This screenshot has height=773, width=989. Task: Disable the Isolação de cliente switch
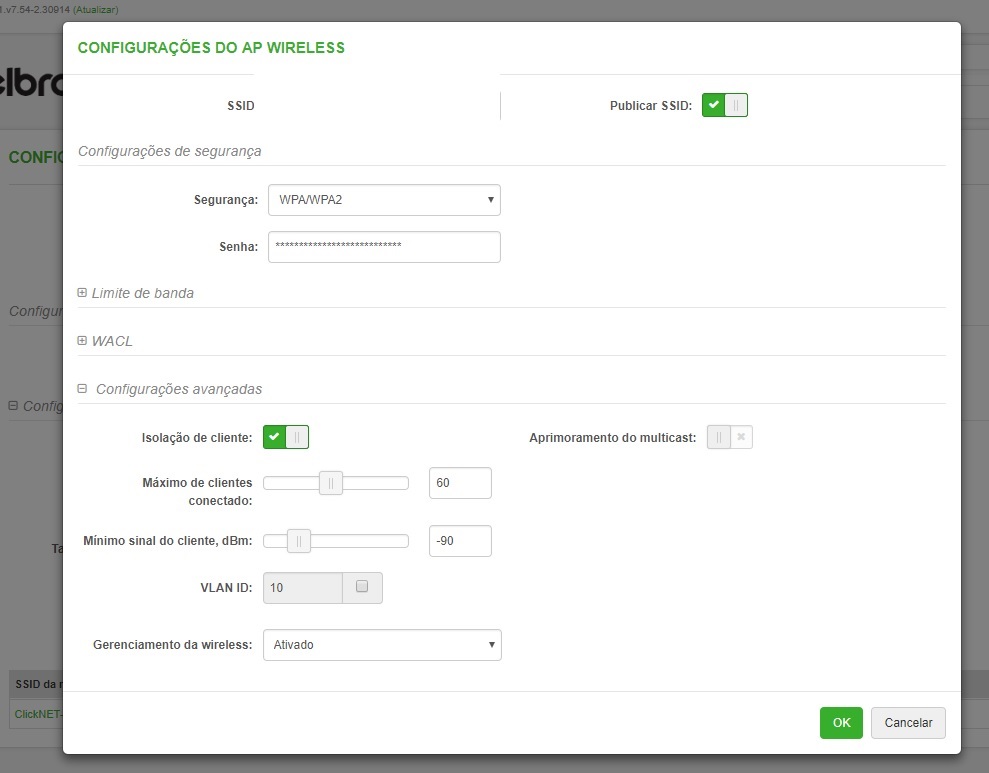click(x=286, y=437)
